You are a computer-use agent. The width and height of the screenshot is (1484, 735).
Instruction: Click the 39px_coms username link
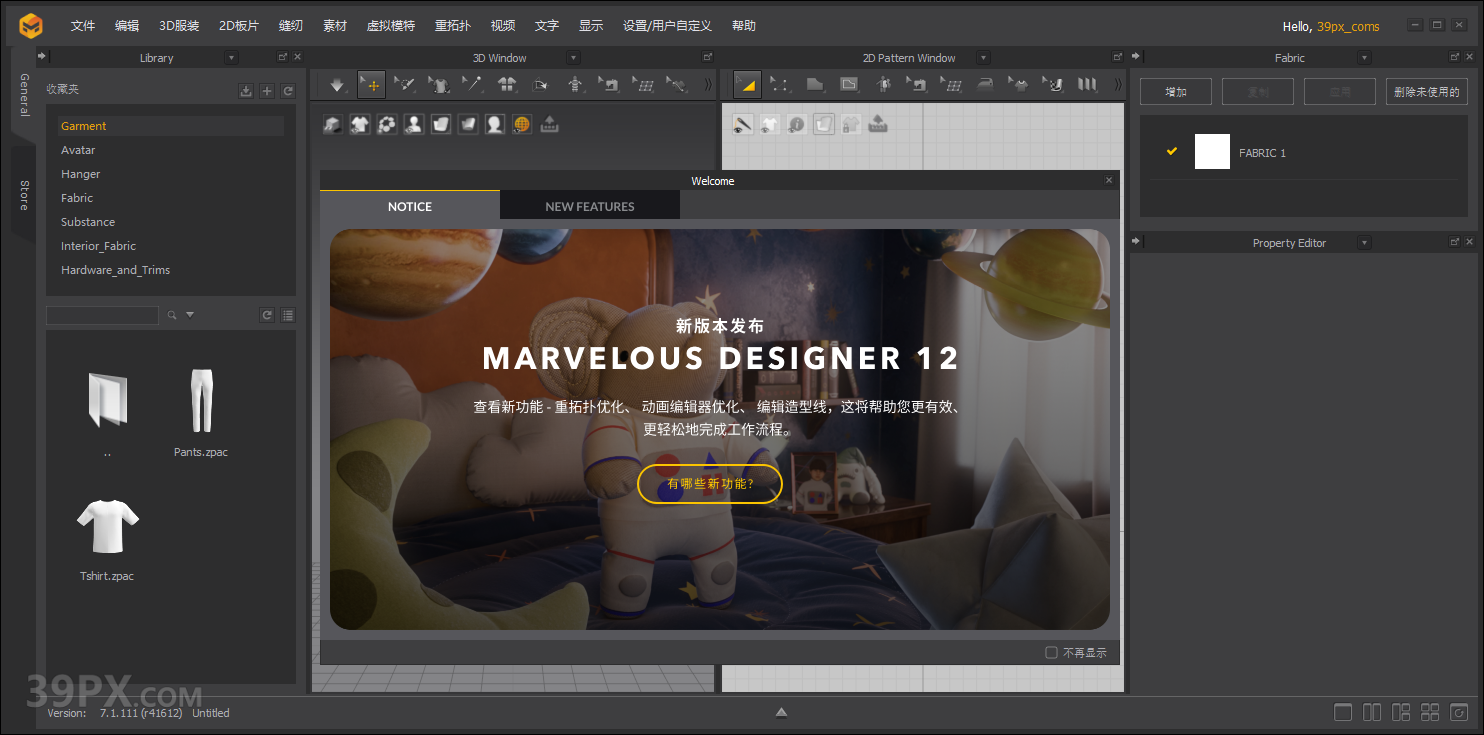click(1348, 27)
